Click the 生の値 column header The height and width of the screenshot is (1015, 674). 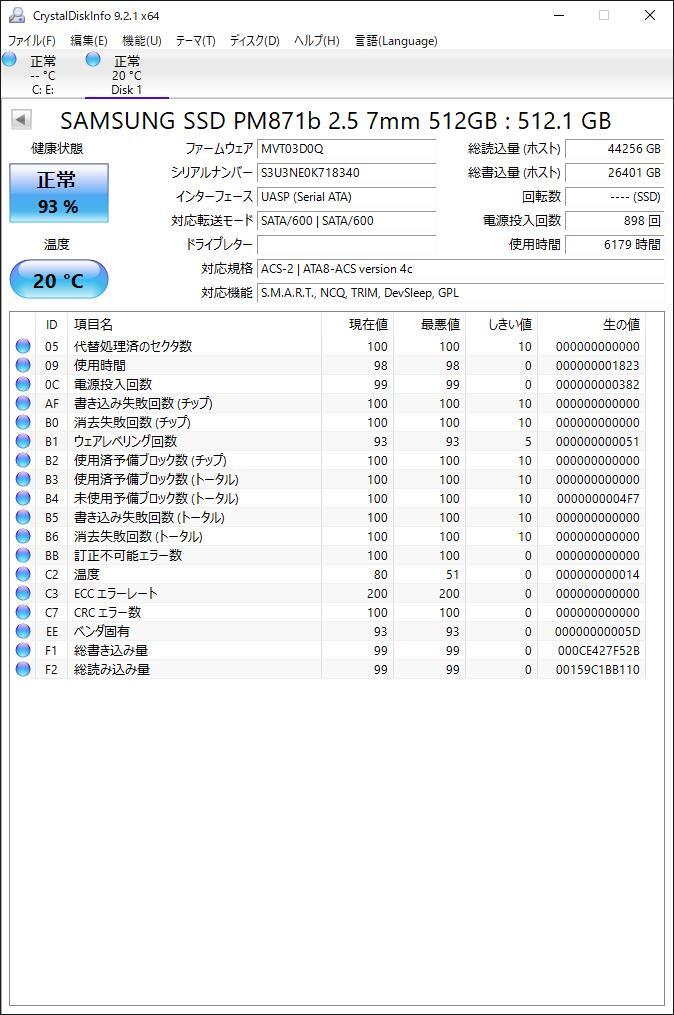tap(591, 325)
